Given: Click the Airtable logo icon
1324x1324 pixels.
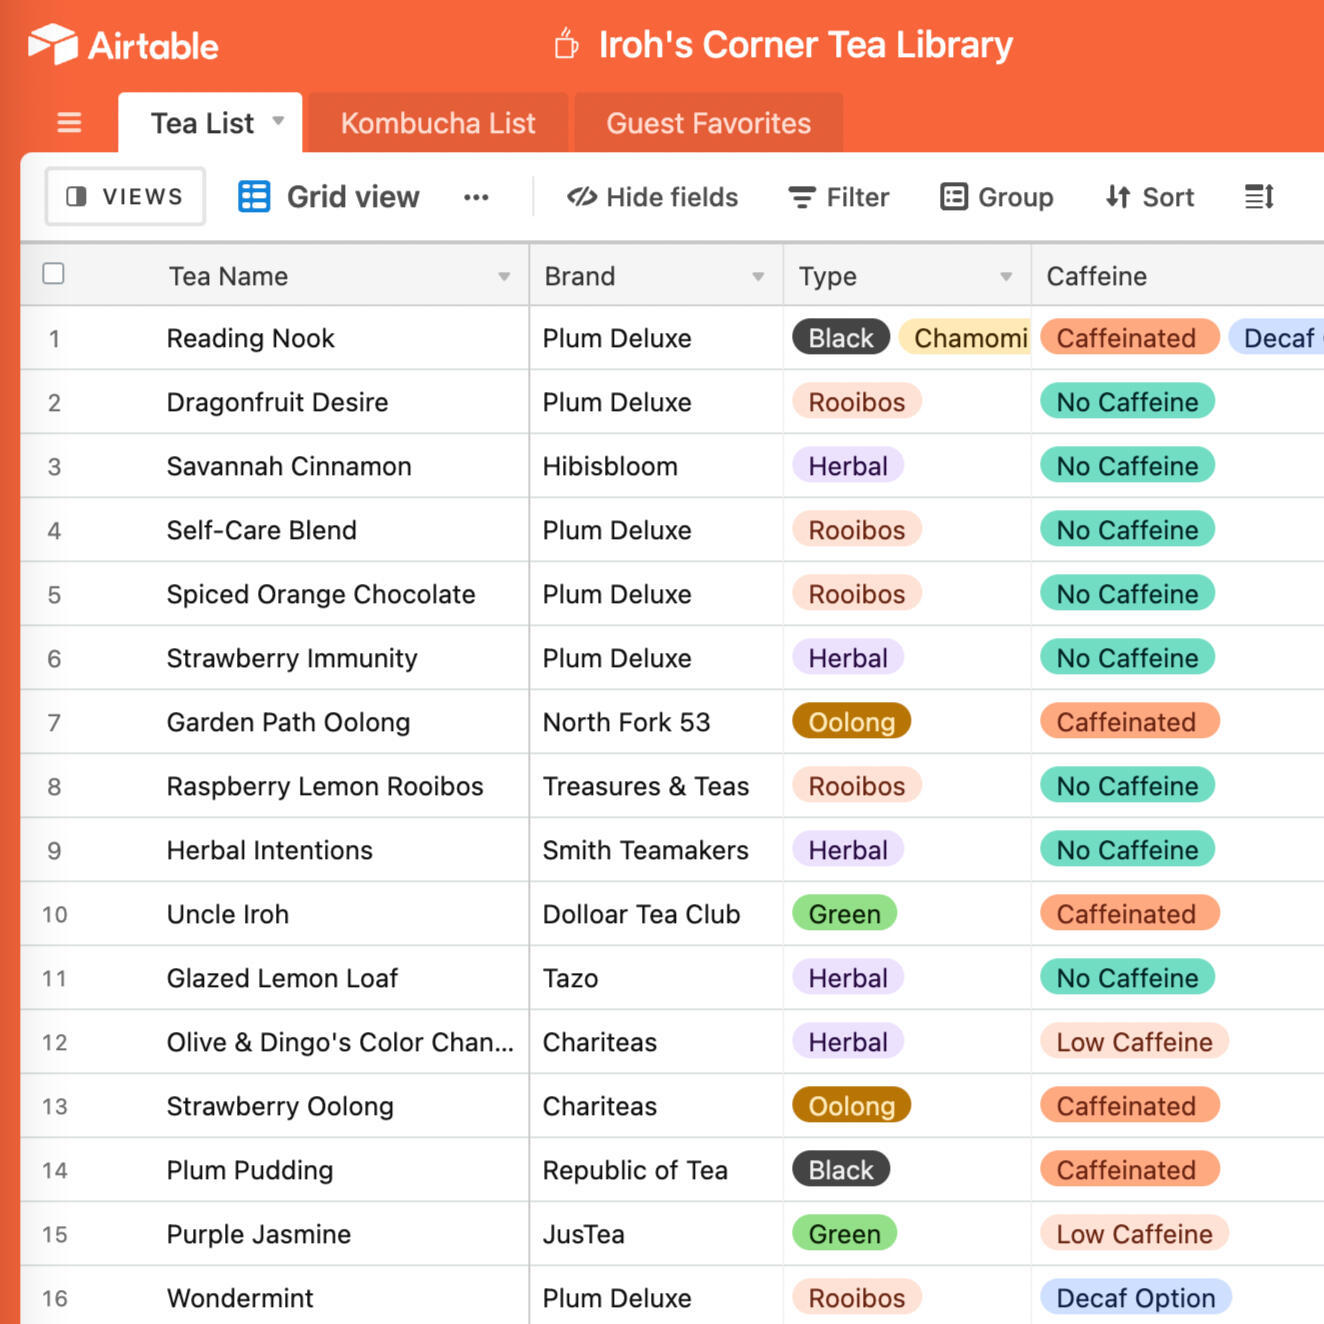Looking at the screenshot, I should tap(53, 44).
